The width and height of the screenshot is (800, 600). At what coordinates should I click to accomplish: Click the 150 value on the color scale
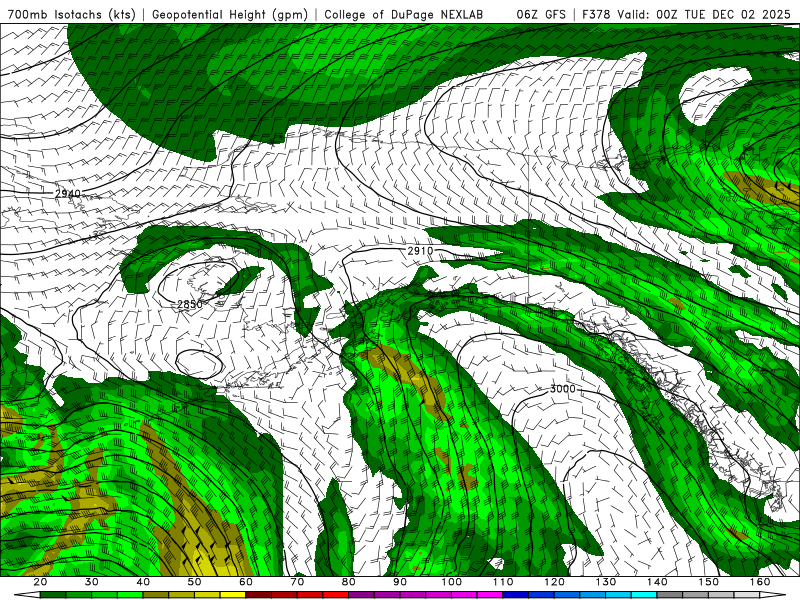(x=709, y=582)
